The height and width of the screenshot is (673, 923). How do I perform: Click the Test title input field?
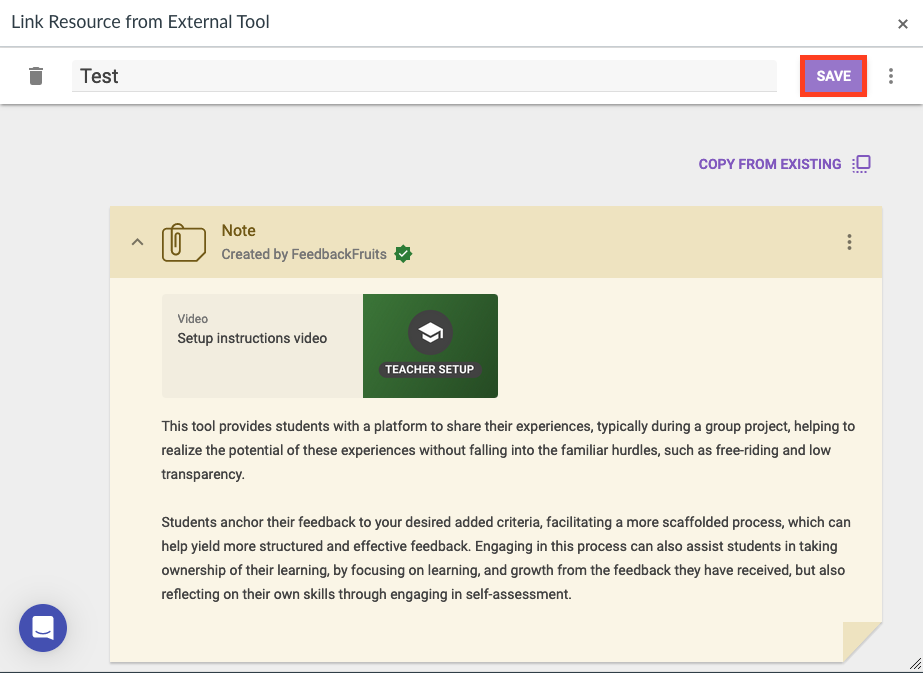[424, 76]
